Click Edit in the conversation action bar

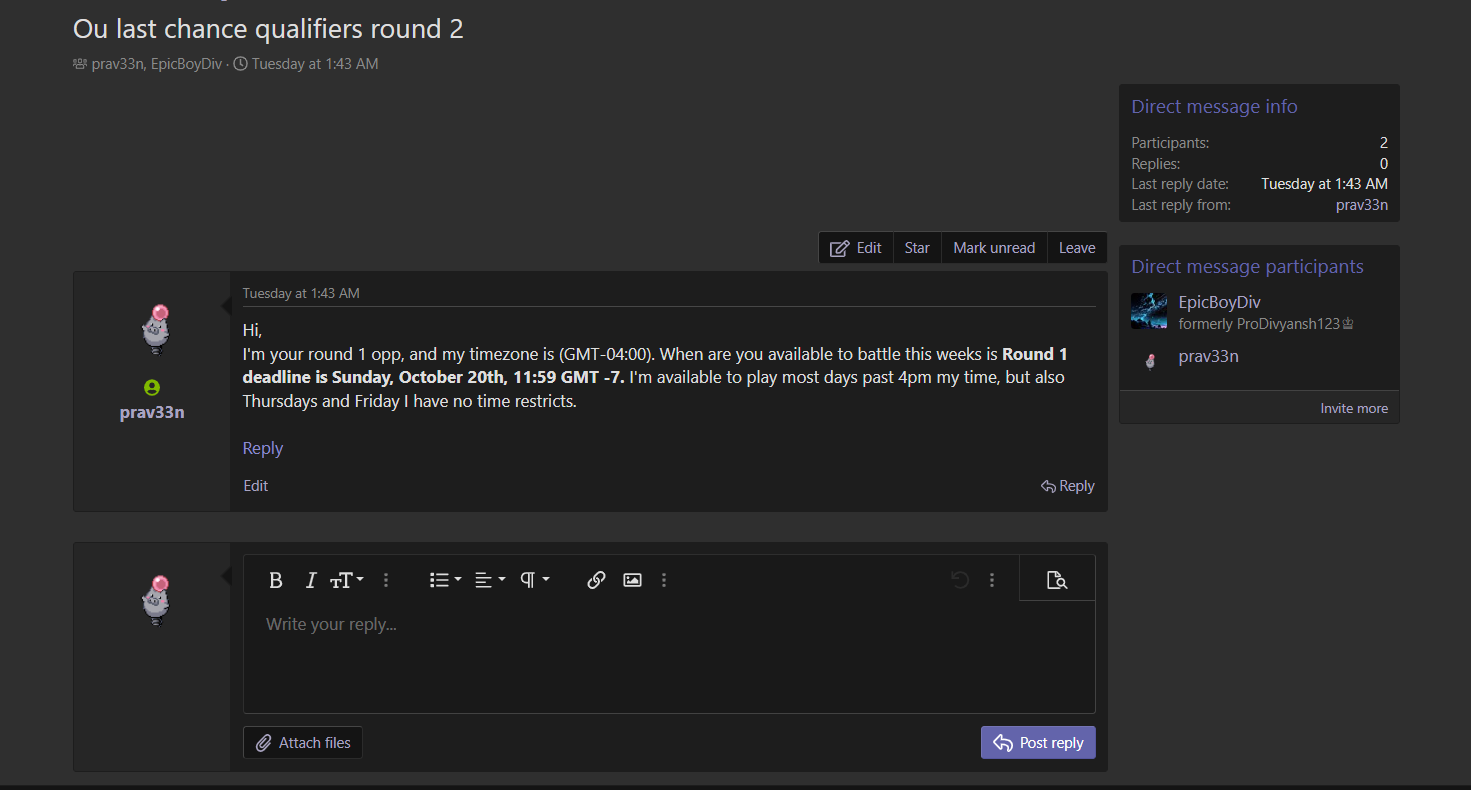(856, 248)
